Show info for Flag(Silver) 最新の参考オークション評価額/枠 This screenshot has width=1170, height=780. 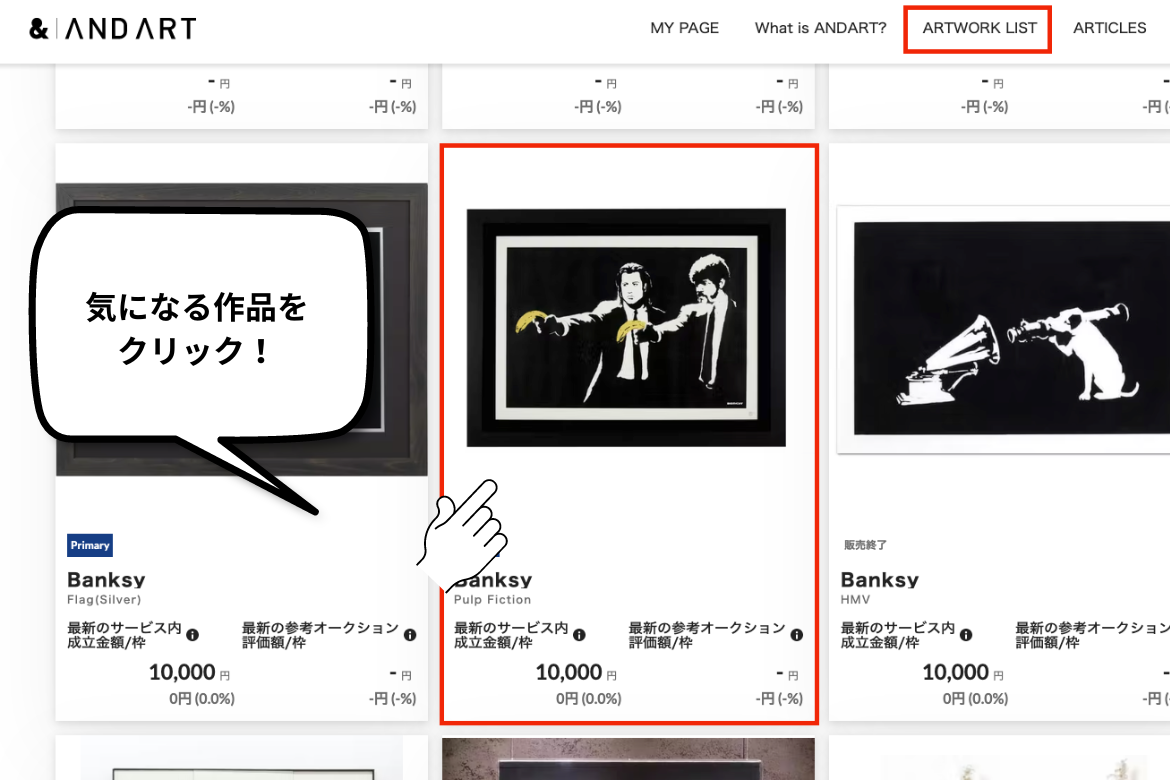click(410, 635)
